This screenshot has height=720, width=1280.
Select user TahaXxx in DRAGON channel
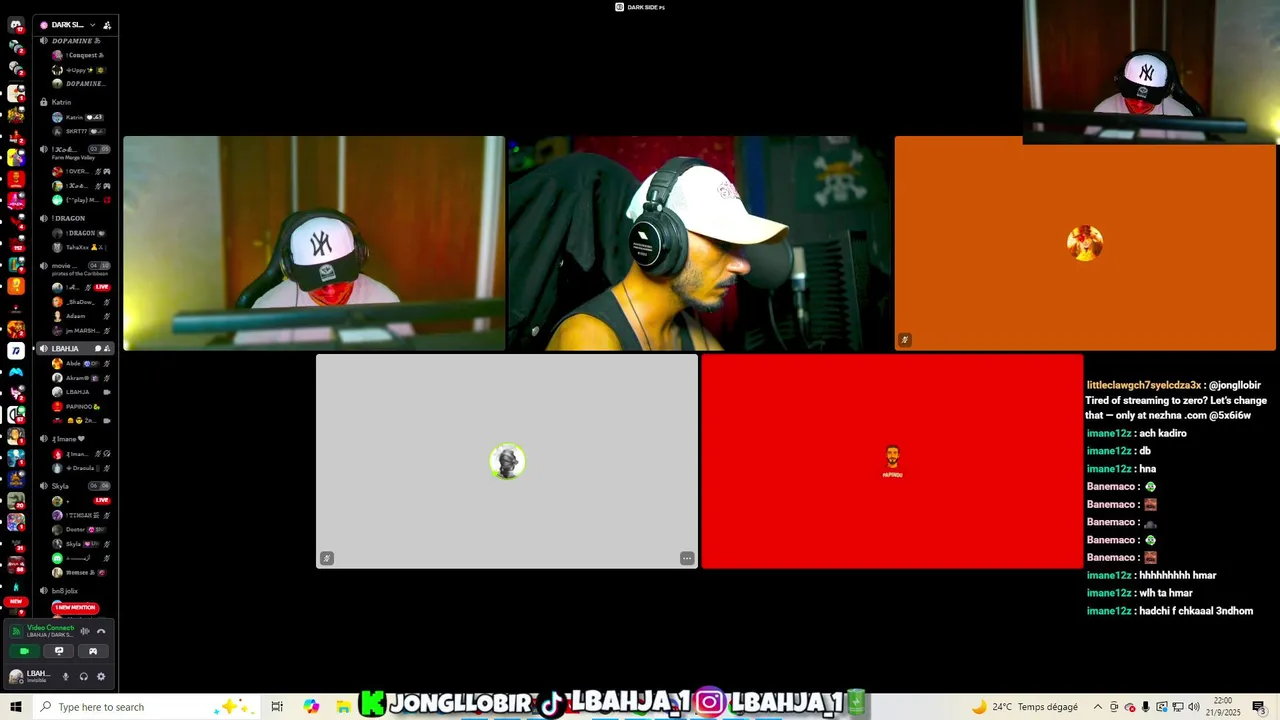coord(80,247)
